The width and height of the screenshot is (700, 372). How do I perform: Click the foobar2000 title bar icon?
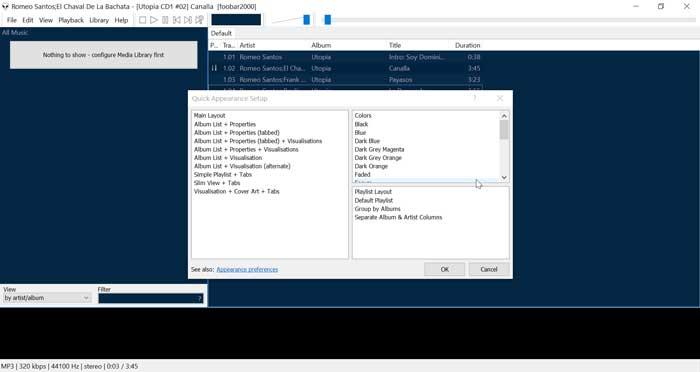(5, 7)
